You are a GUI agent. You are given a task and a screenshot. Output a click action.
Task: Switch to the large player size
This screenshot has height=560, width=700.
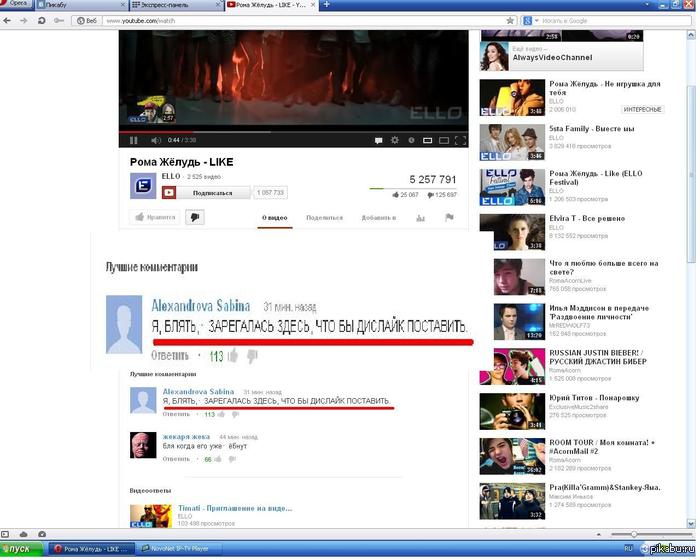(444, 141)
